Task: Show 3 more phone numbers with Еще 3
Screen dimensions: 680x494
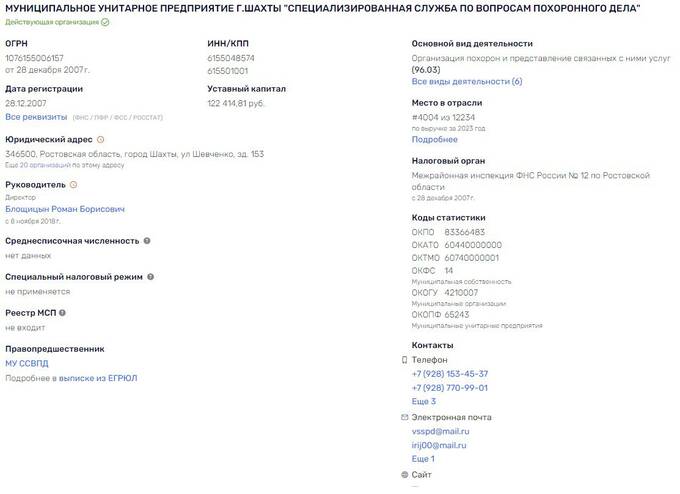Action: 424,401
